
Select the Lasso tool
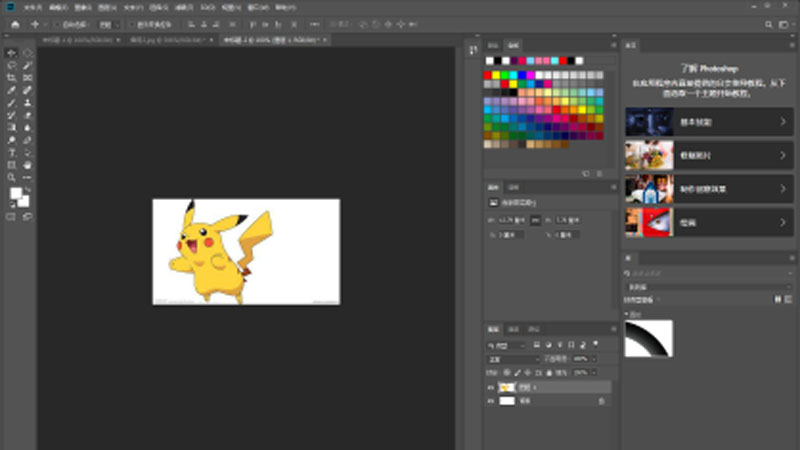coord(11,65)
